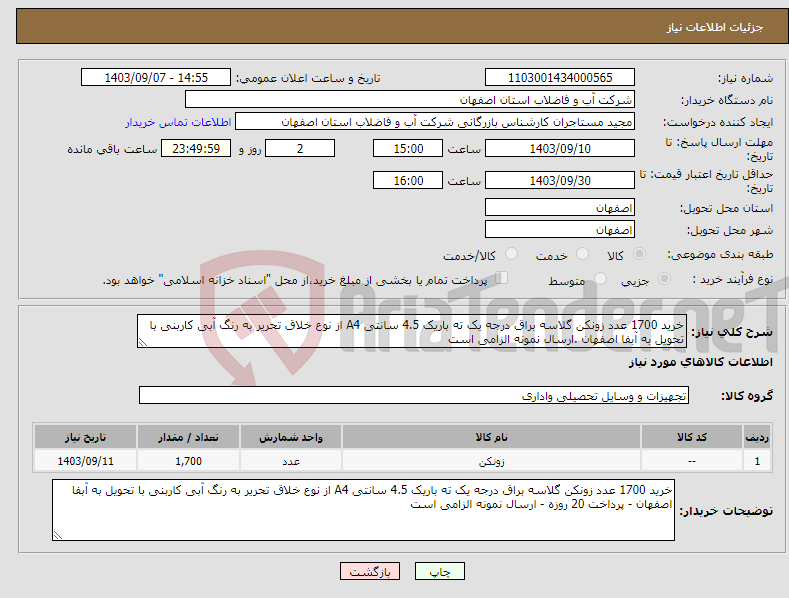Click the row number cell 1
The height and width of the screenshot is (598, 789).
tap(757, 461)
